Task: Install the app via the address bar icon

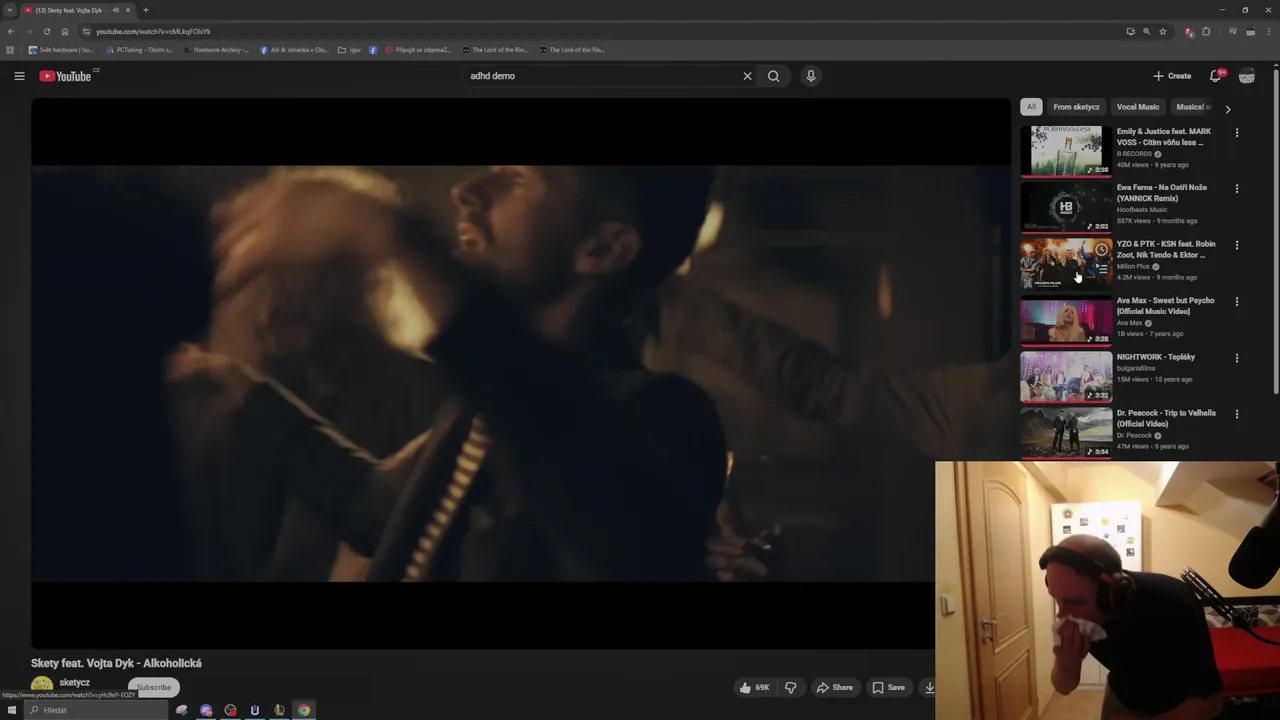Action: 1130,31
